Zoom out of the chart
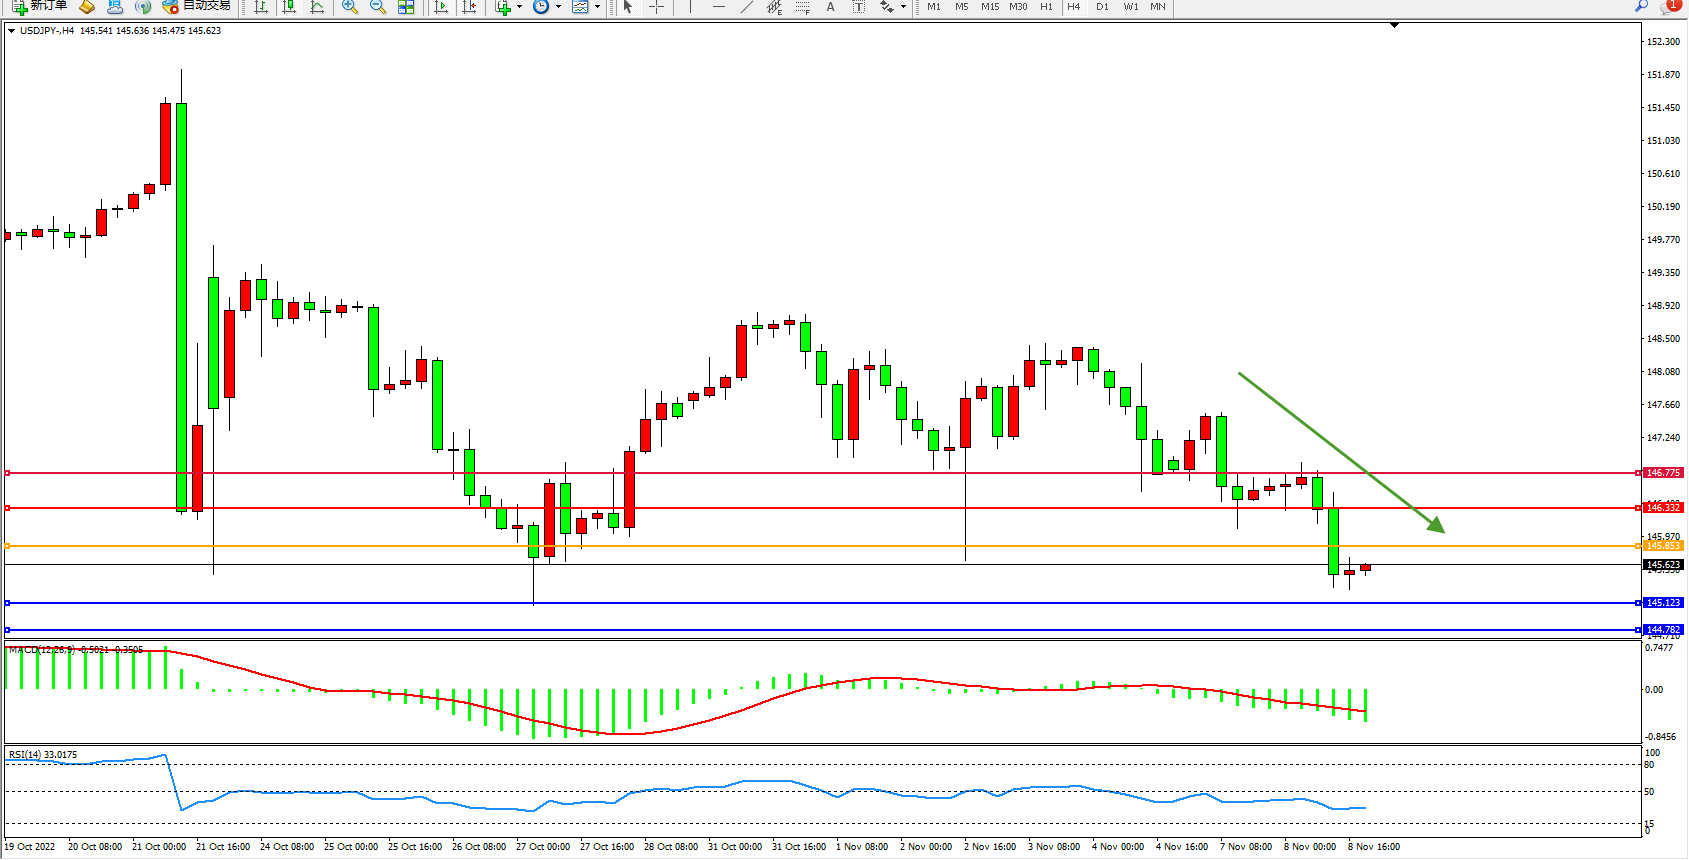Image resolution: width=1689 pixels, height=860 pixels. coord(378,7)
